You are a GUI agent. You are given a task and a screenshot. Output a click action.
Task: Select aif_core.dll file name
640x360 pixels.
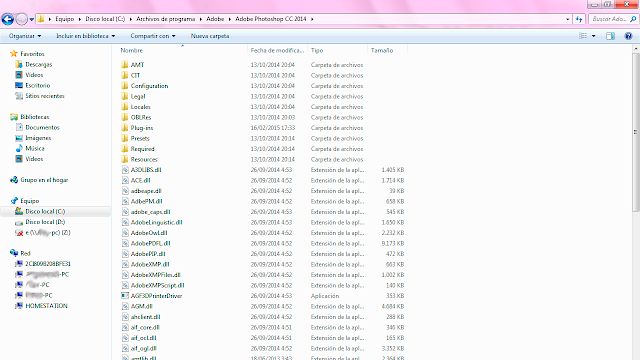(145, 327)
